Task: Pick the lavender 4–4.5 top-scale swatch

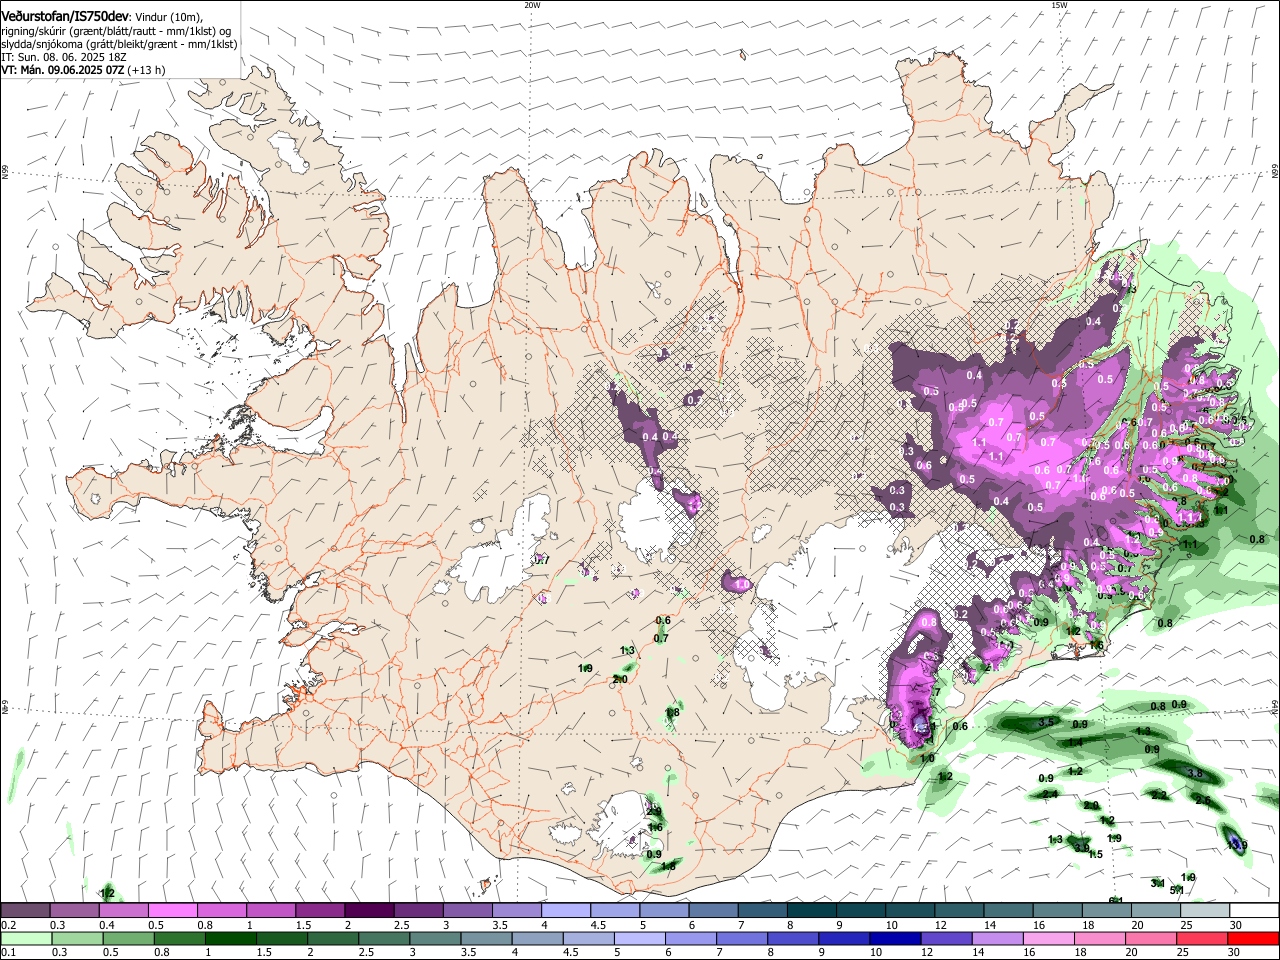Action: pos(564,910)
